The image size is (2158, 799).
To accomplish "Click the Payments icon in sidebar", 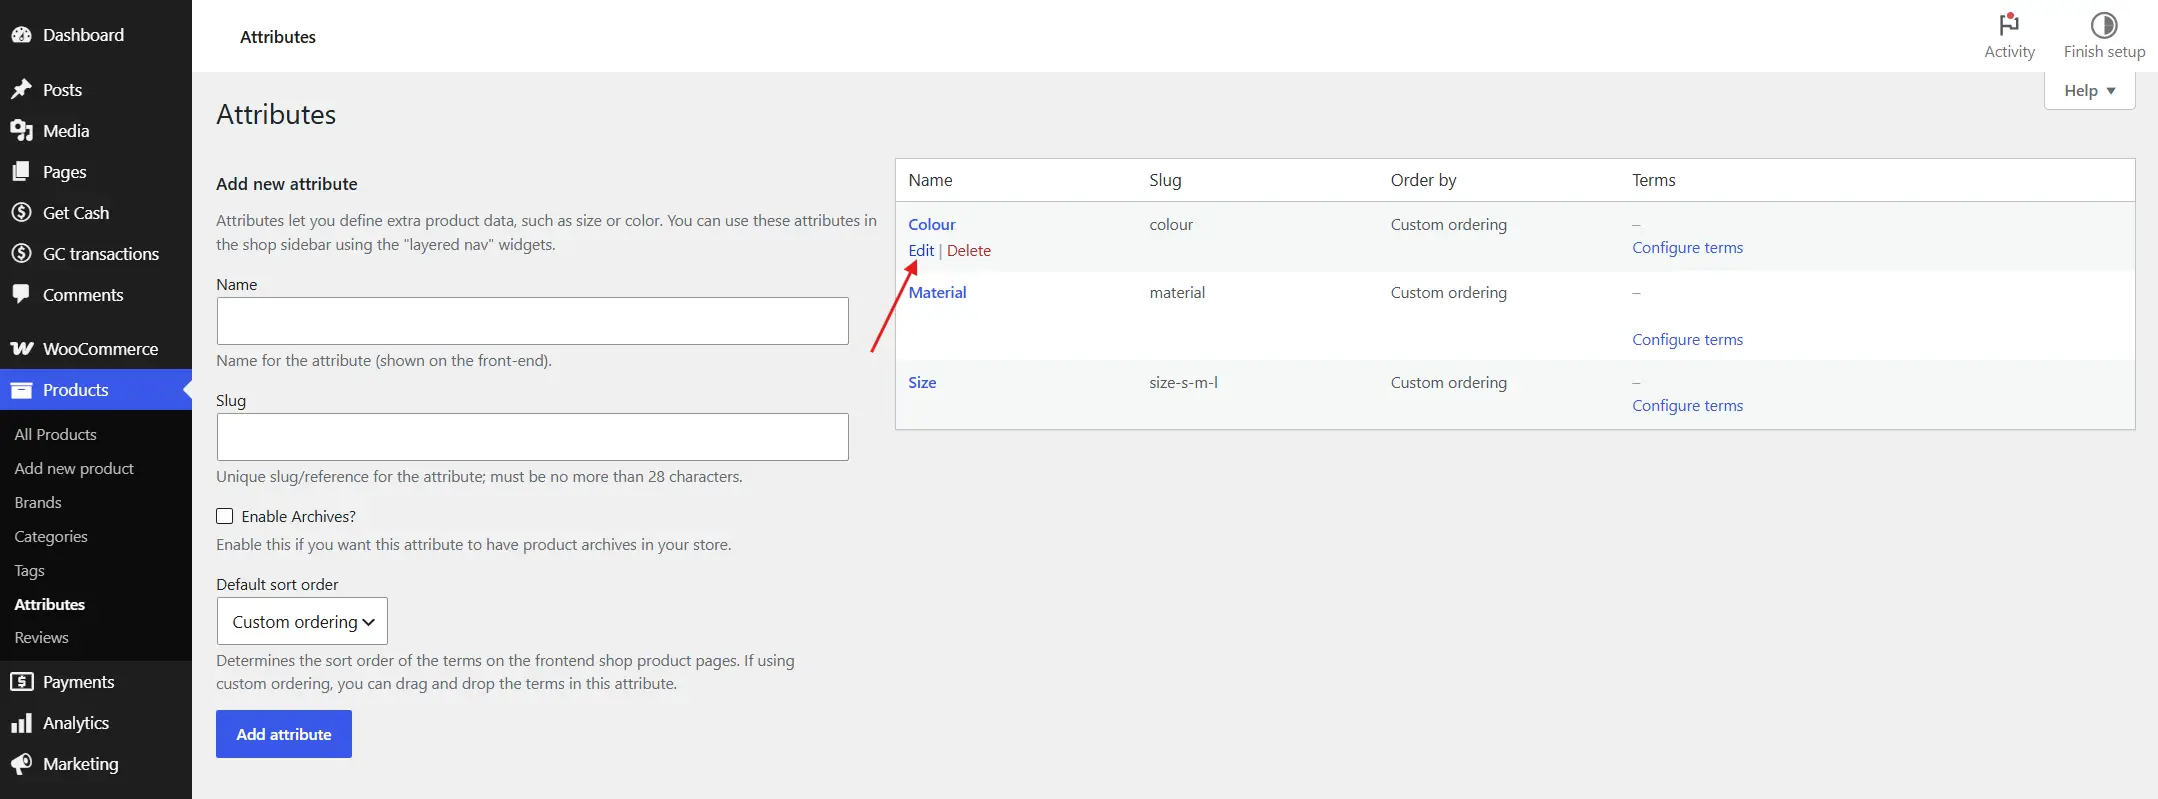I will (21, 682).
